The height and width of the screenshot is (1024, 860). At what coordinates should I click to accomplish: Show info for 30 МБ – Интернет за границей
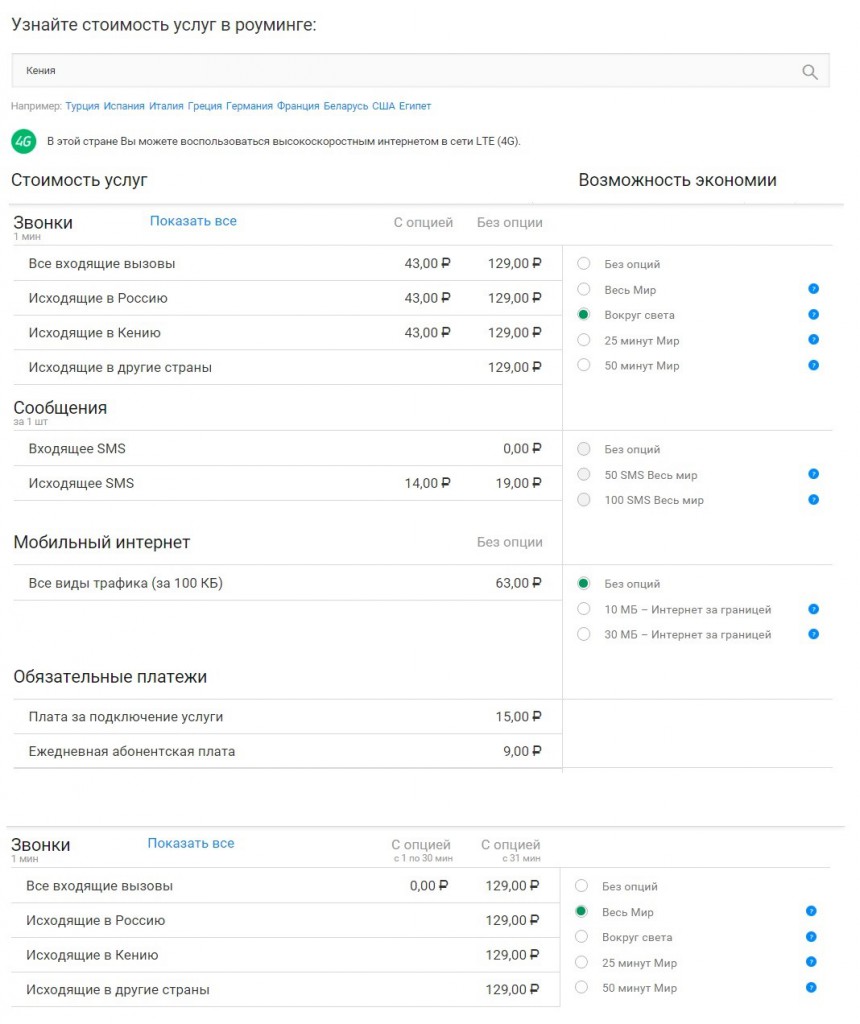813,634
